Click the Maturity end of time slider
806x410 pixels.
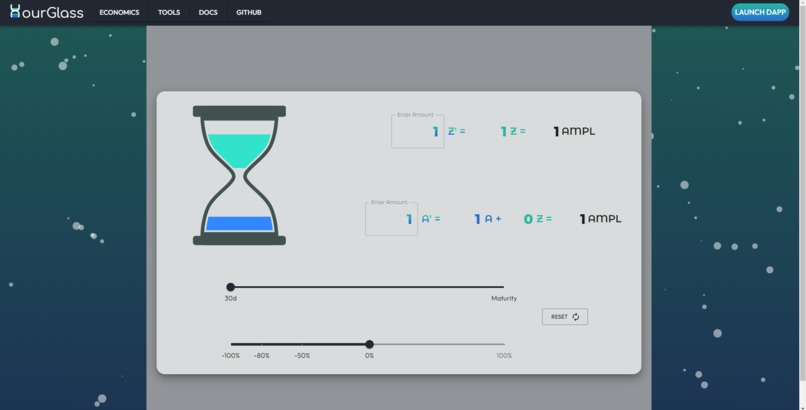[x=503, y=287]
